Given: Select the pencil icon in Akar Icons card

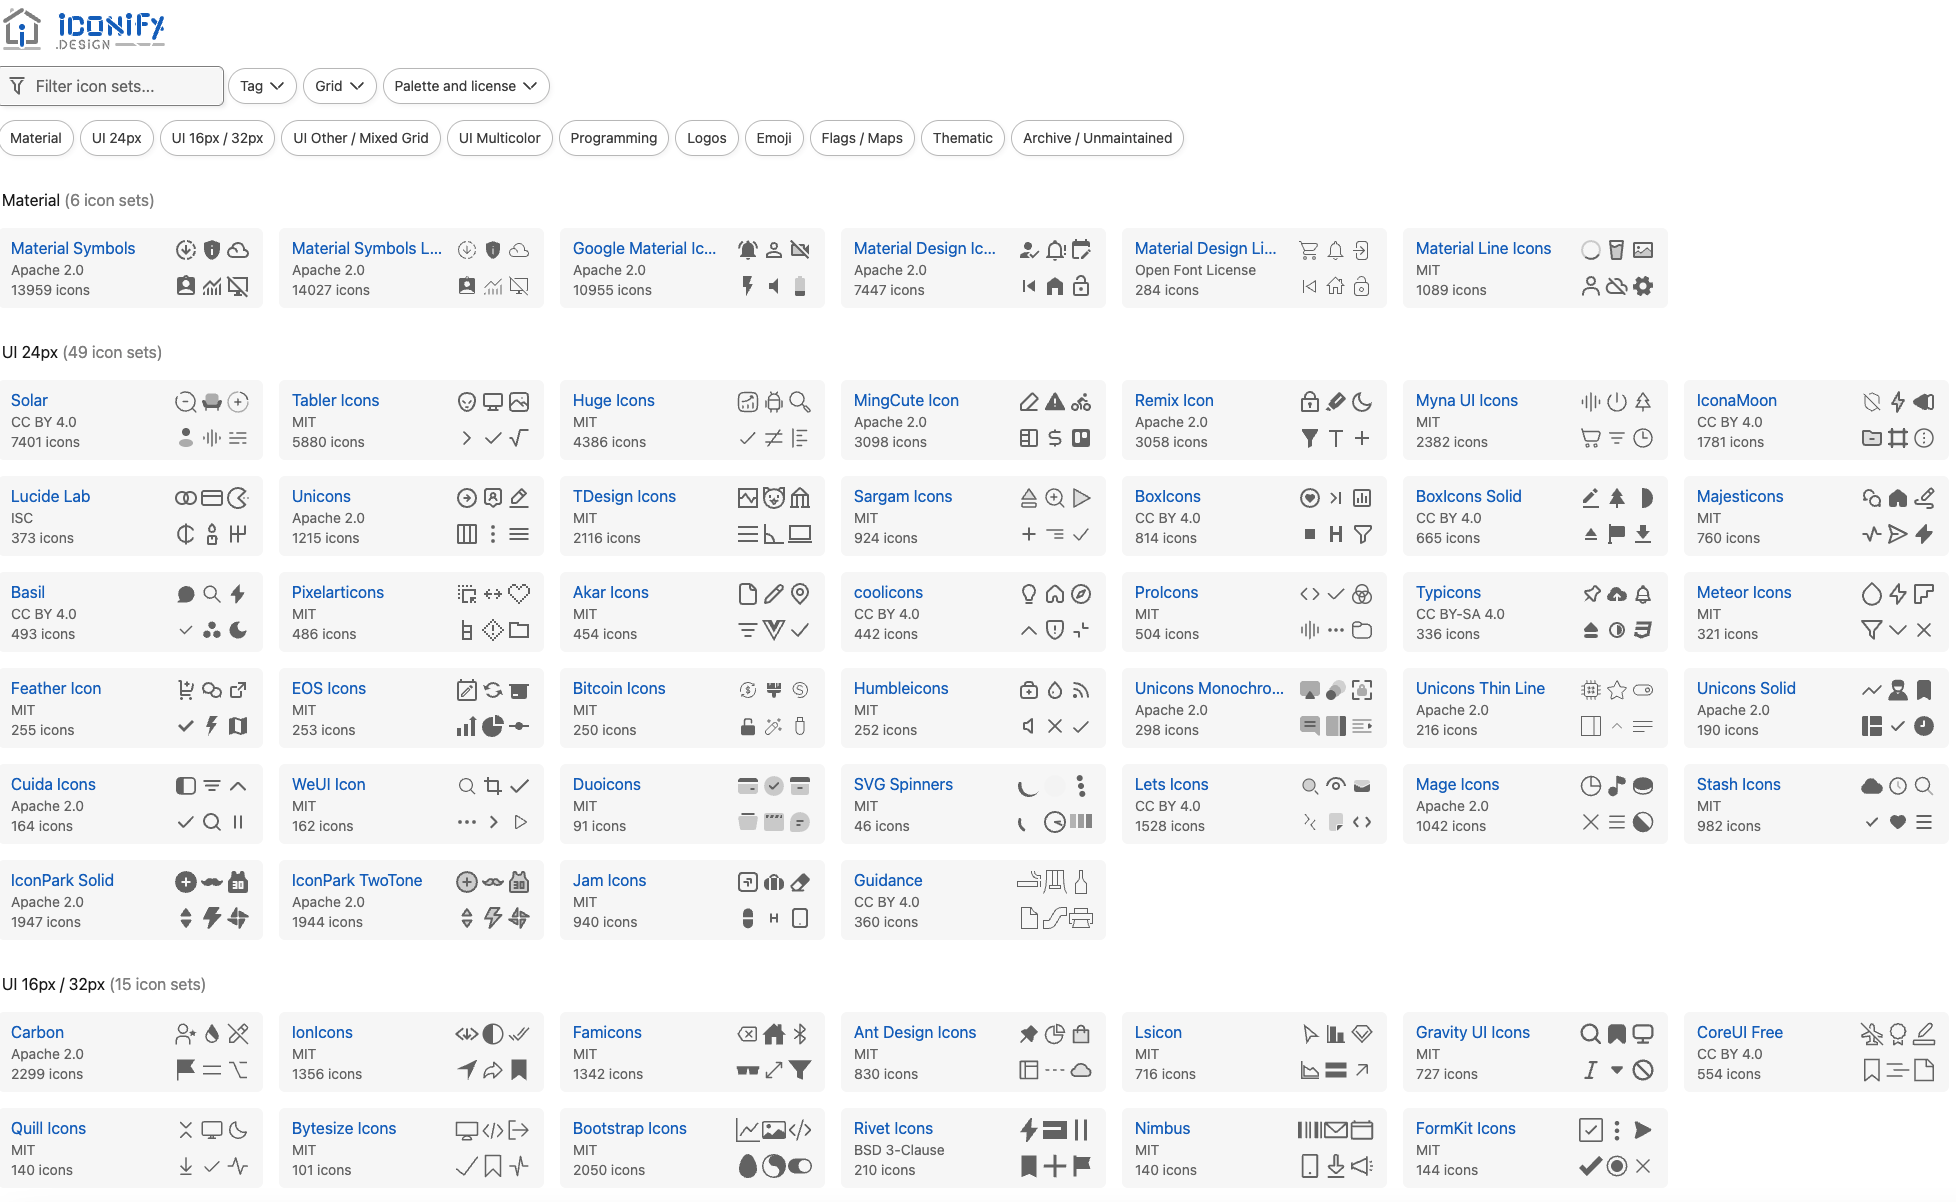Looking at the screenshot, I should tap(774, 594).
